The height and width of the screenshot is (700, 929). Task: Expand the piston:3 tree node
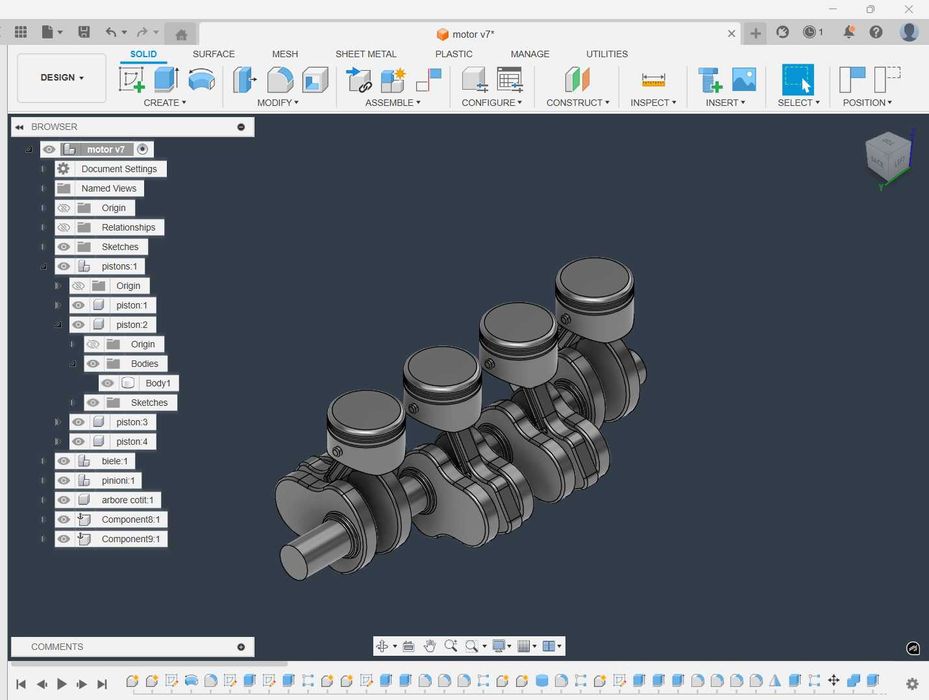pos(57,422)
